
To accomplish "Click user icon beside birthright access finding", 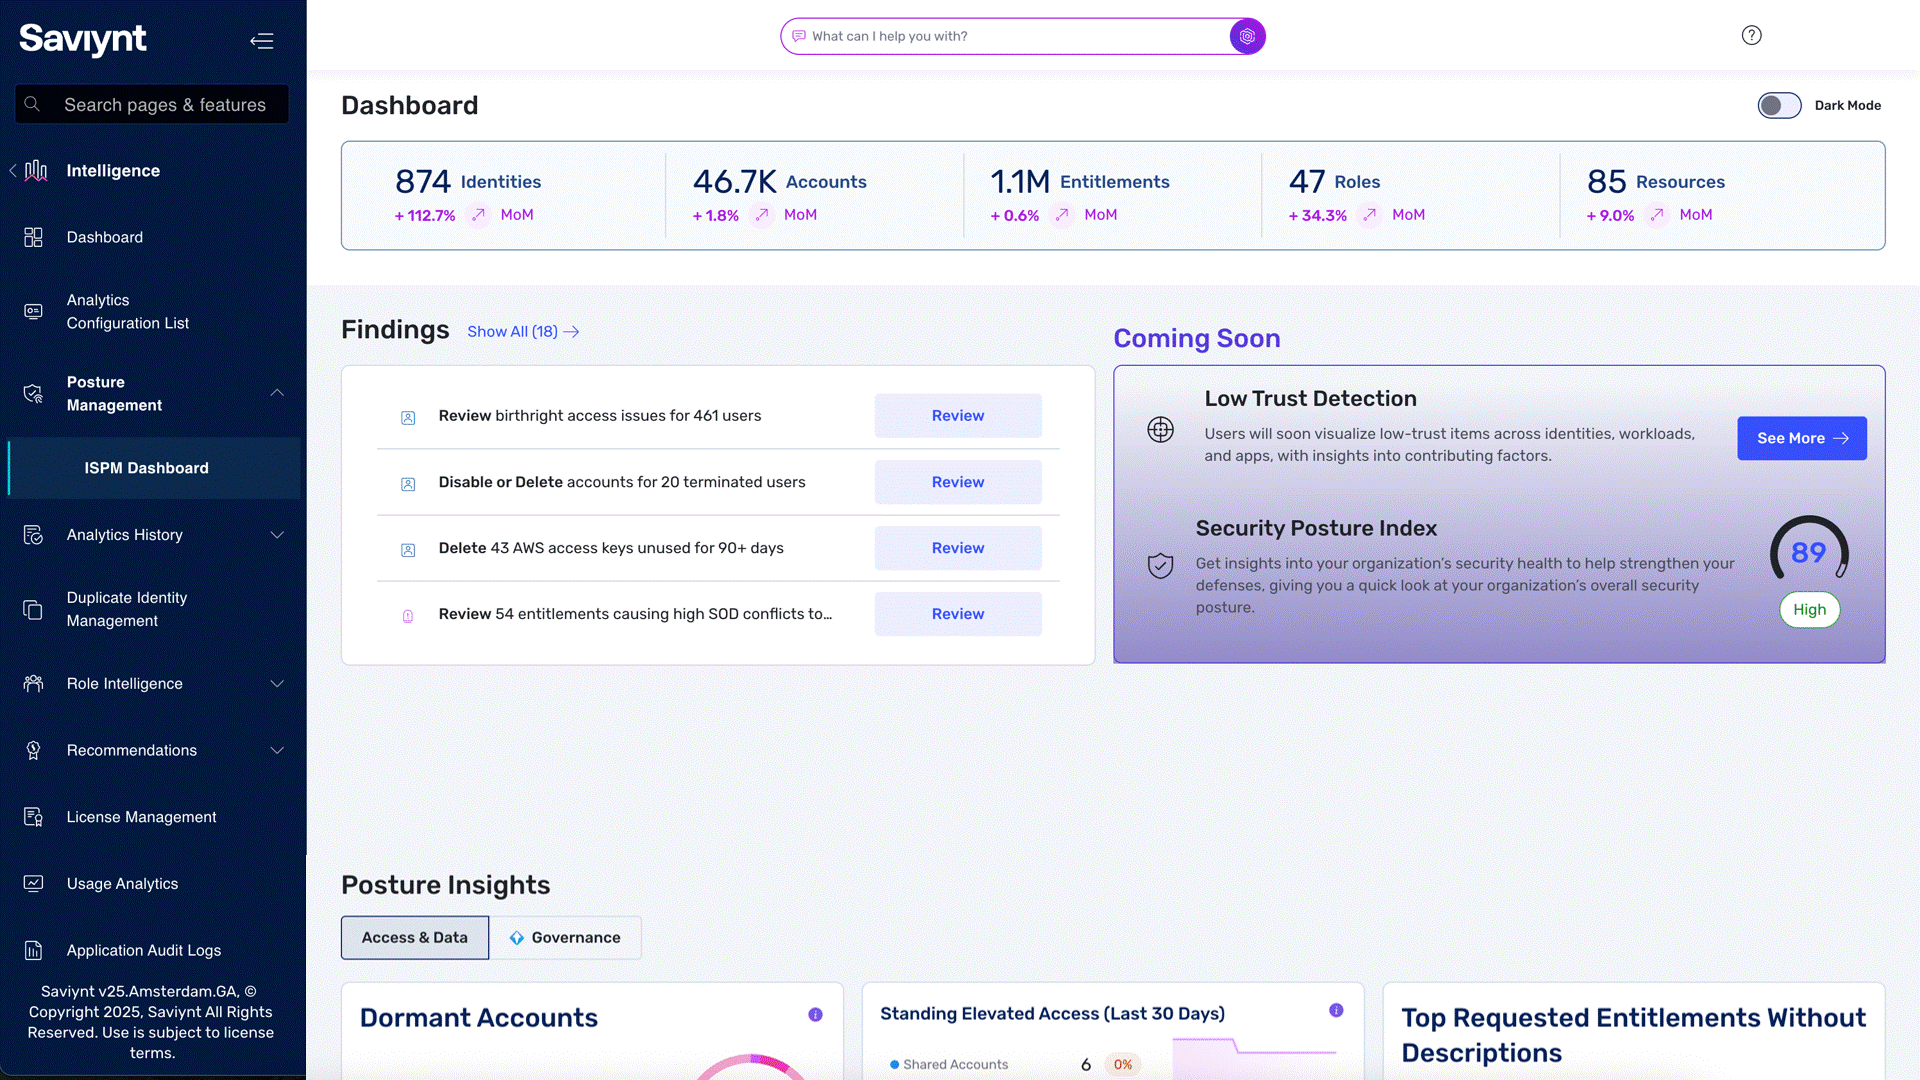I will (x=408, y=418).
